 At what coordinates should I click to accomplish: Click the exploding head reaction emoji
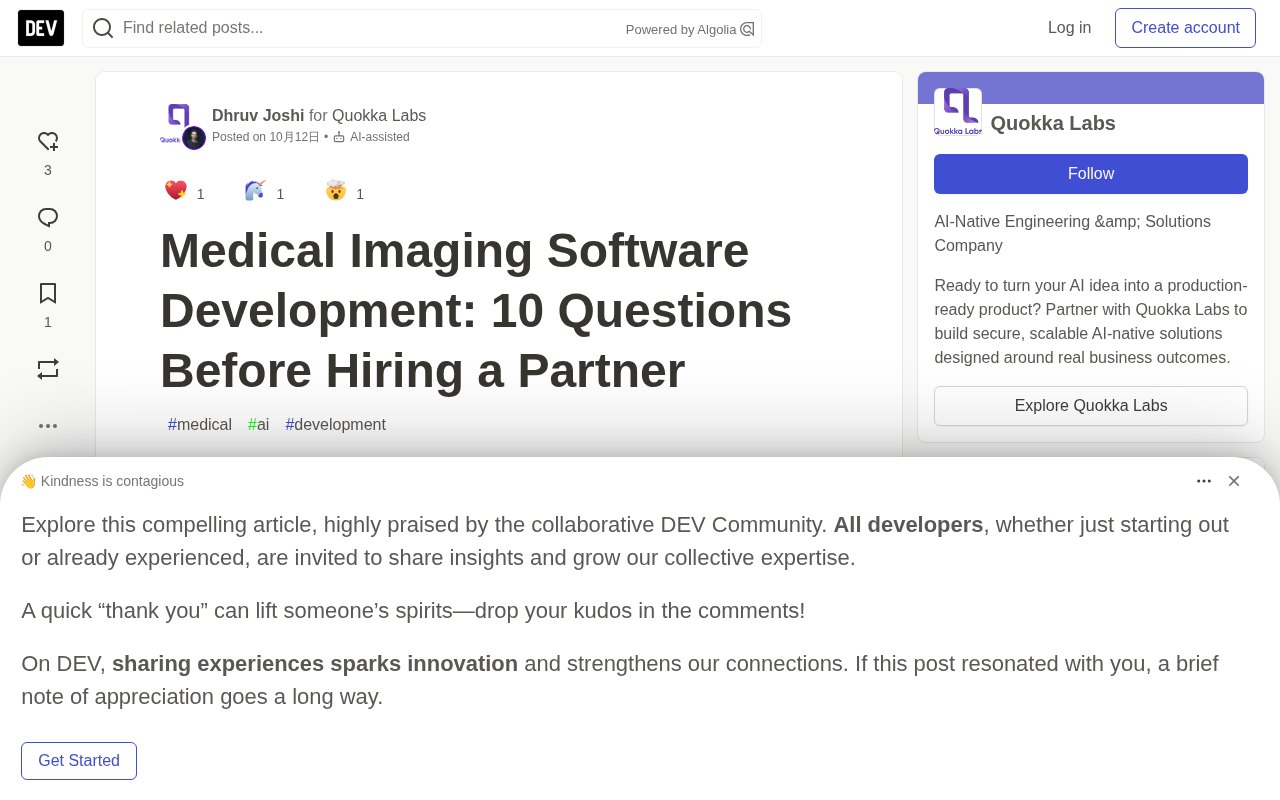pyautogui.click(x=336, y=191)
